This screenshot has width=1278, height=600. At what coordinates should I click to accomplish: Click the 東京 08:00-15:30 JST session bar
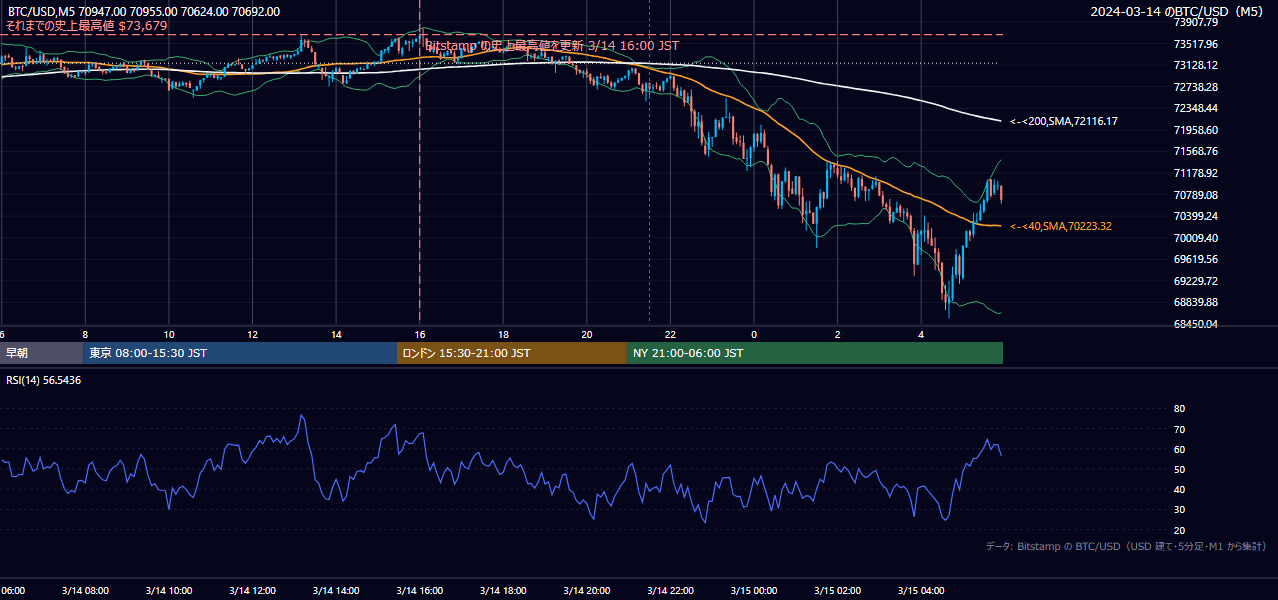(241, 353)
